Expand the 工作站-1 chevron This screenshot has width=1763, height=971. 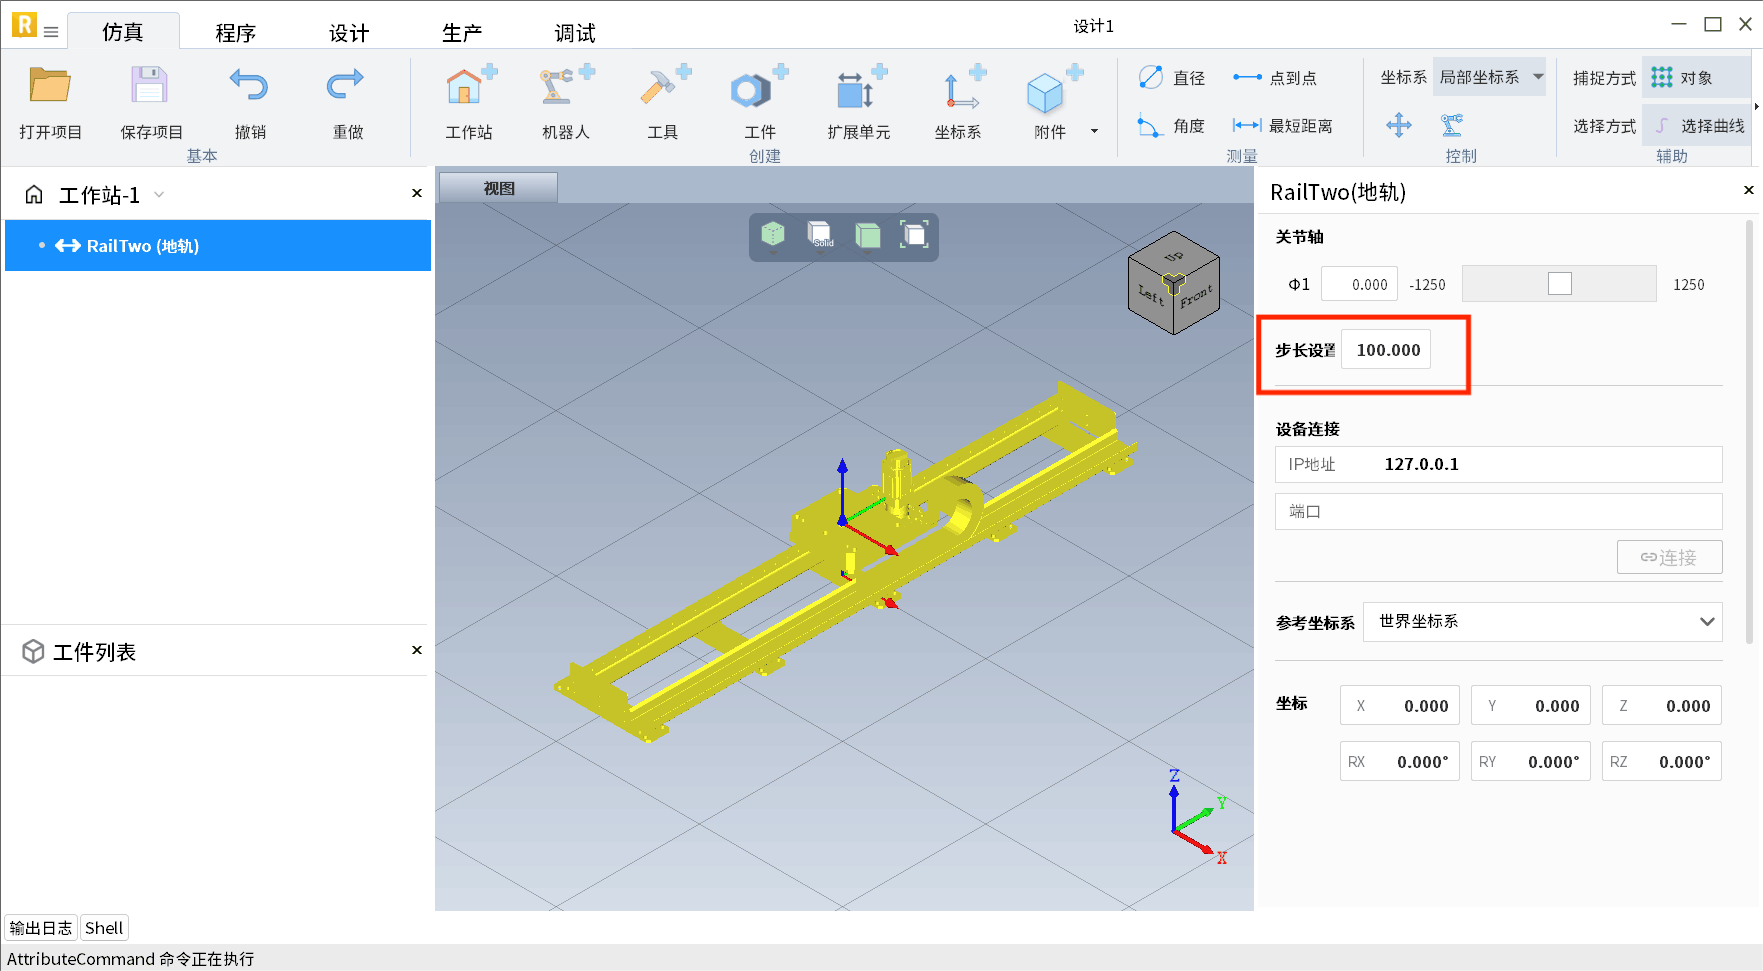[x=159, y=195]
